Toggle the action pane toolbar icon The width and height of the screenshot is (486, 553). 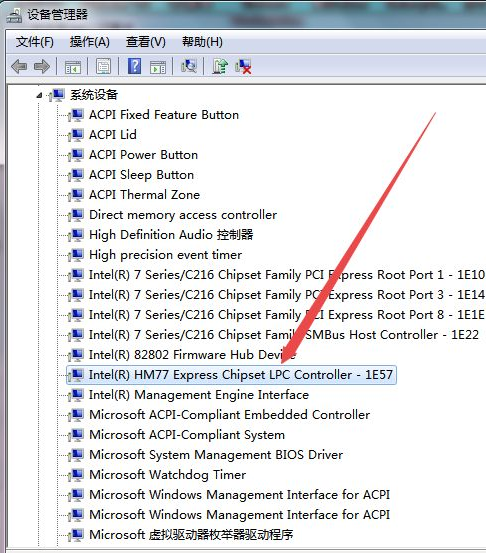click(x=158, y=67)
